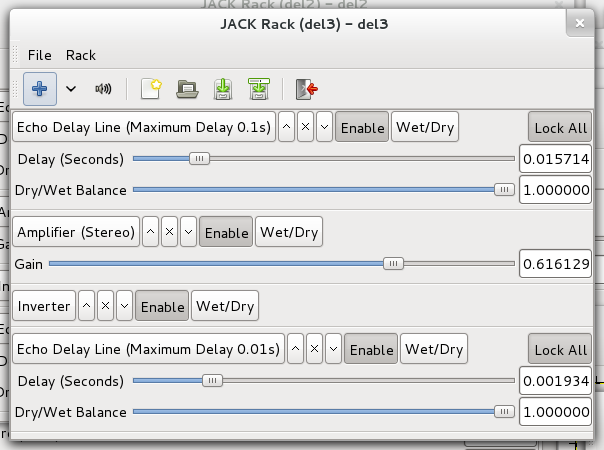Move the Inverter plugin down
This screenshot has width=604, height=450.
pos(124,306)
